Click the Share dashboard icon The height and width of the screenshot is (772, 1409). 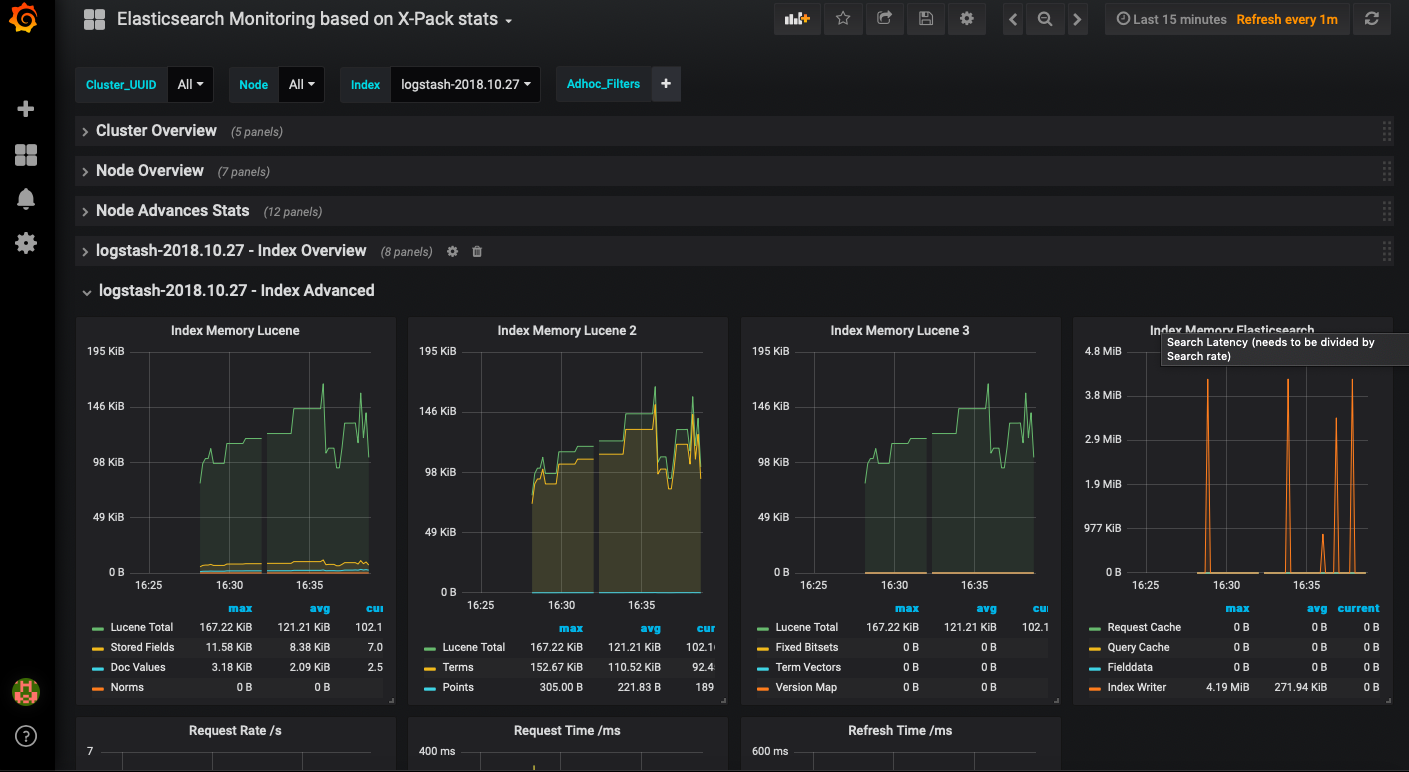(x=884, y=19)
